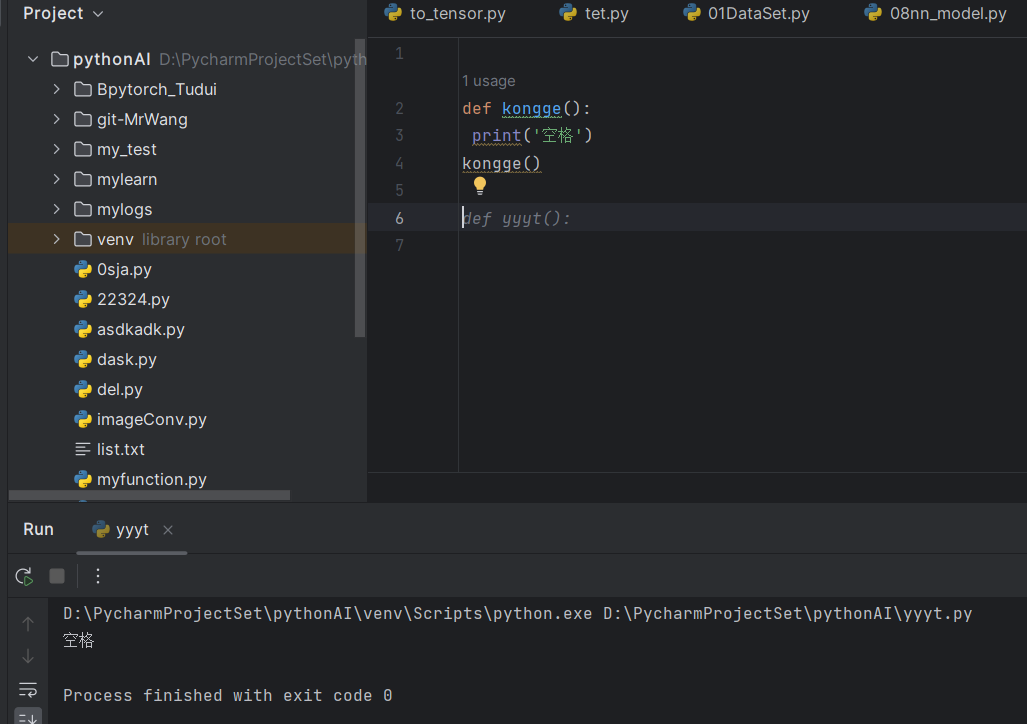Click the '1 usage' hint above kongge
1027x724 pixels.
click(489, 81)
